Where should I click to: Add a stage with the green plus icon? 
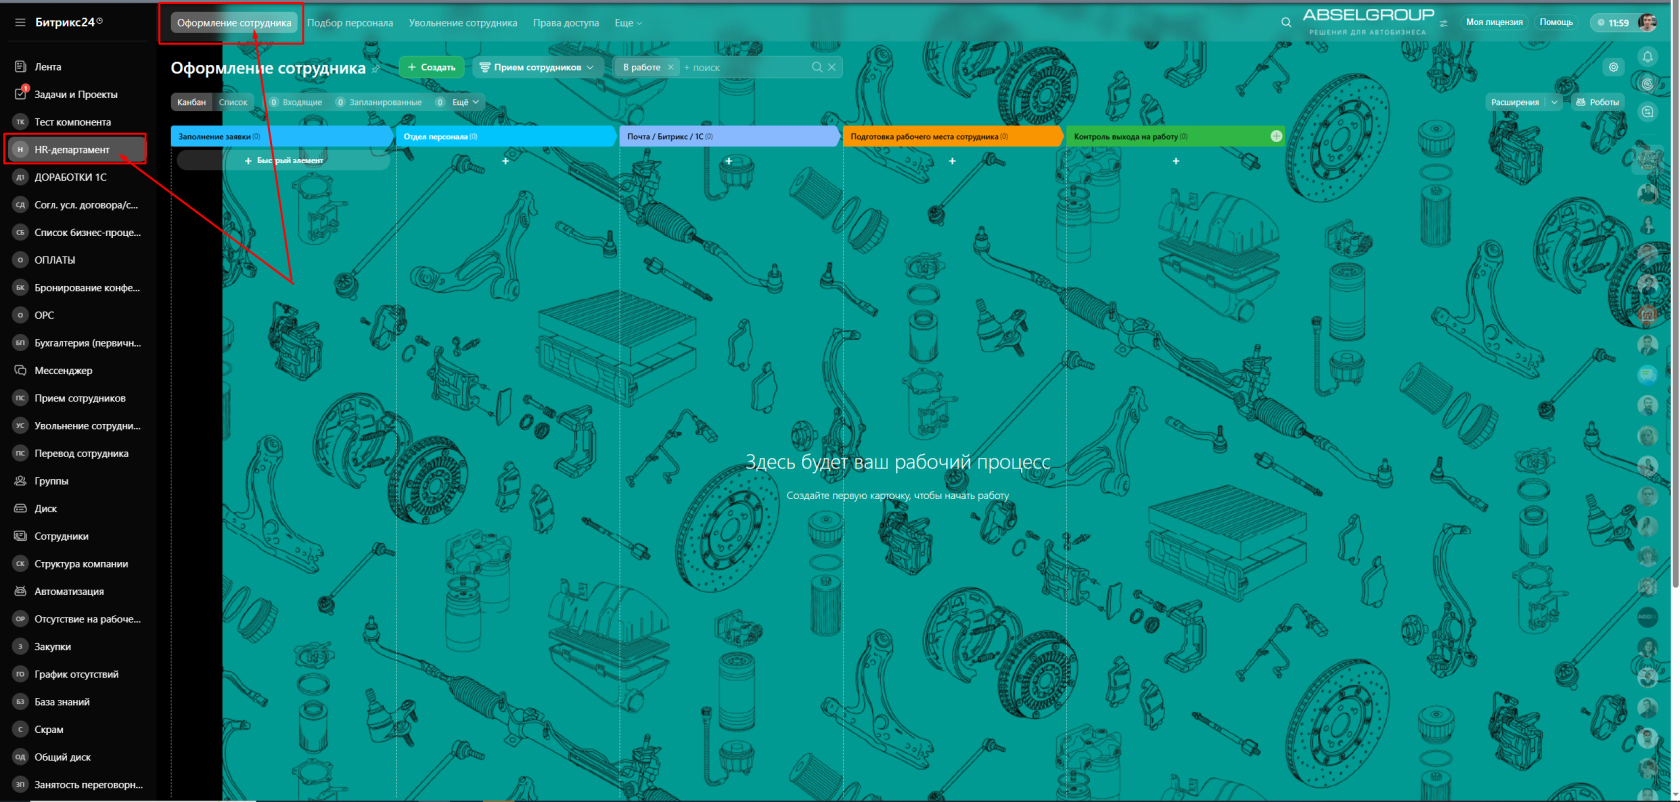pyautogui.click(x=1276, y=136)
